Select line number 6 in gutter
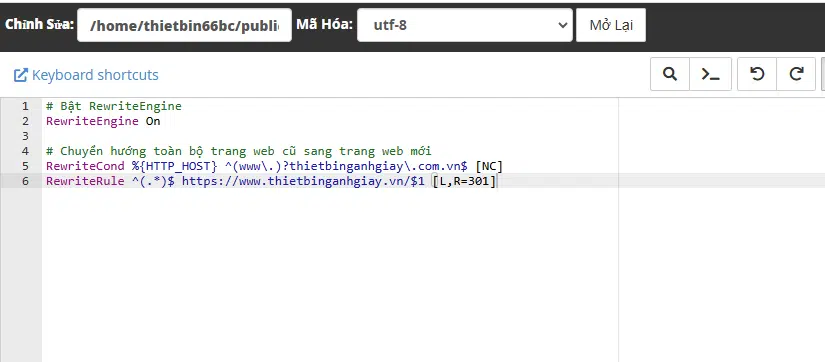Image resolution: width=825 pixels, height=362 pixels. (25, 182)
